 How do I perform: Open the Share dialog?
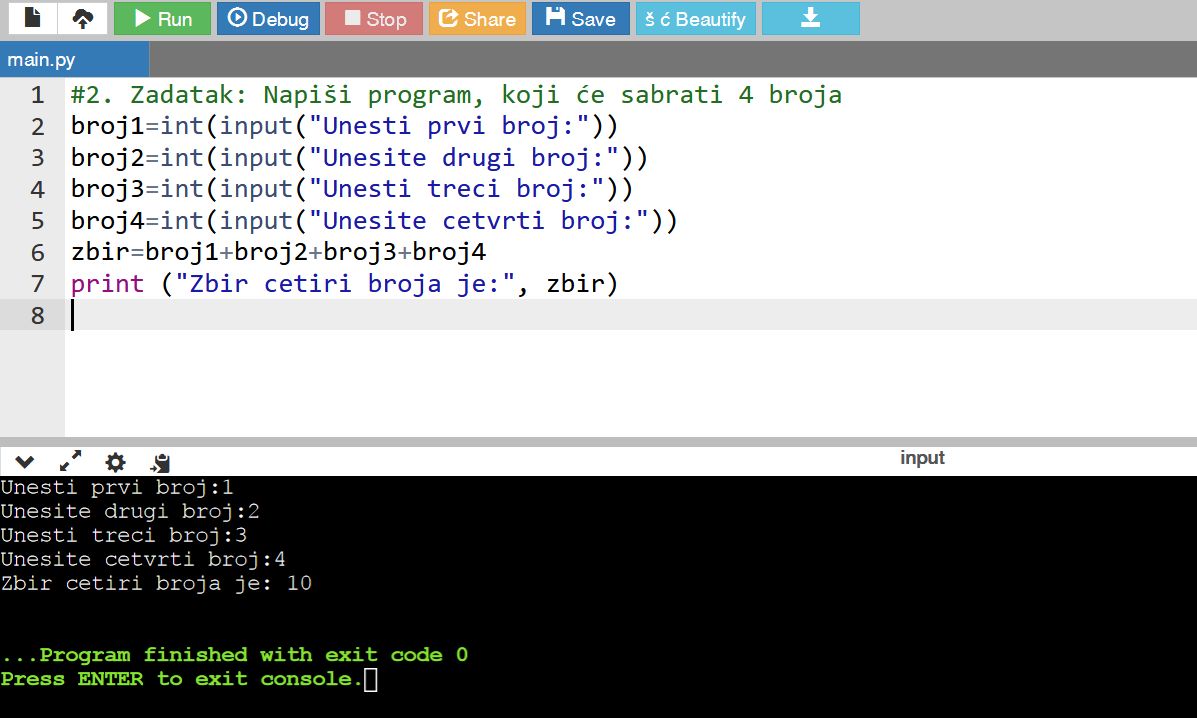[x=477, y=18]
